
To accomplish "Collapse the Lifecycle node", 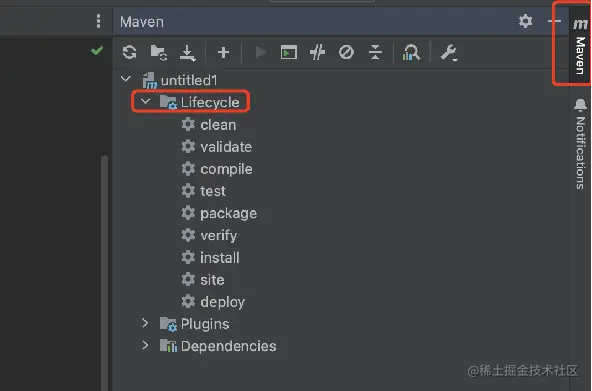I will pos(145,101).
